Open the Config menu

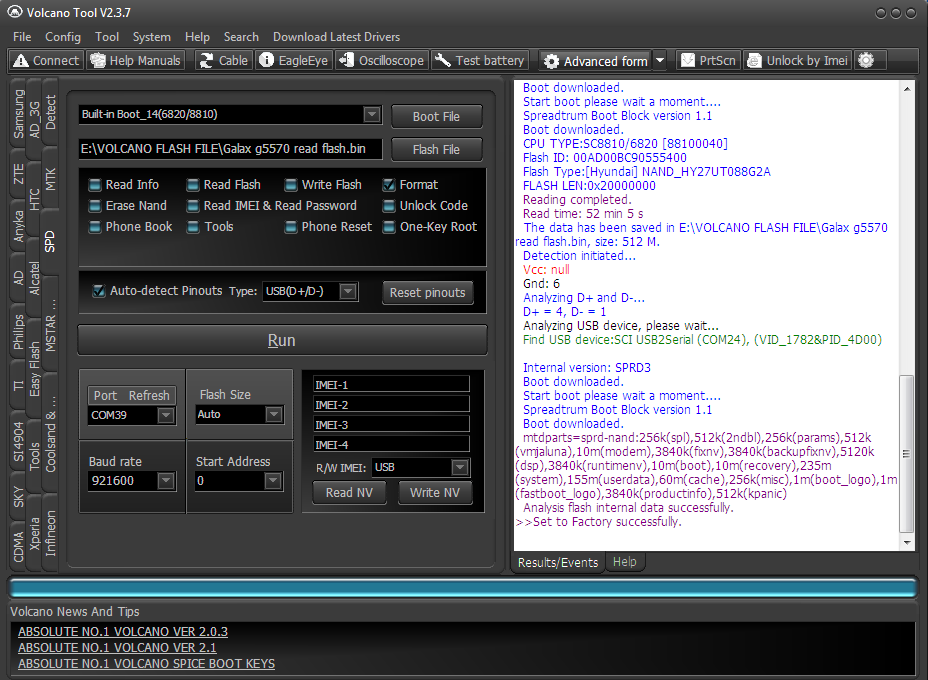(63, 37)
